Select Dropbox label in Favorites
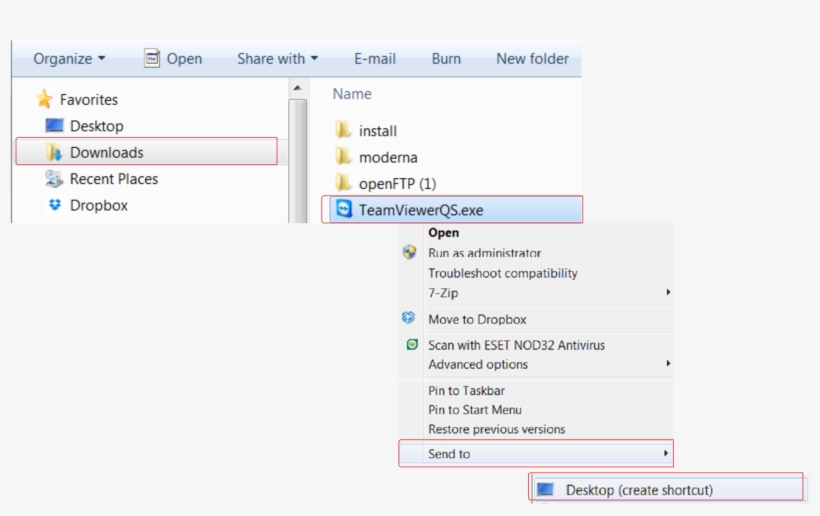Screen dimensions: 820x516 [99, 205]
